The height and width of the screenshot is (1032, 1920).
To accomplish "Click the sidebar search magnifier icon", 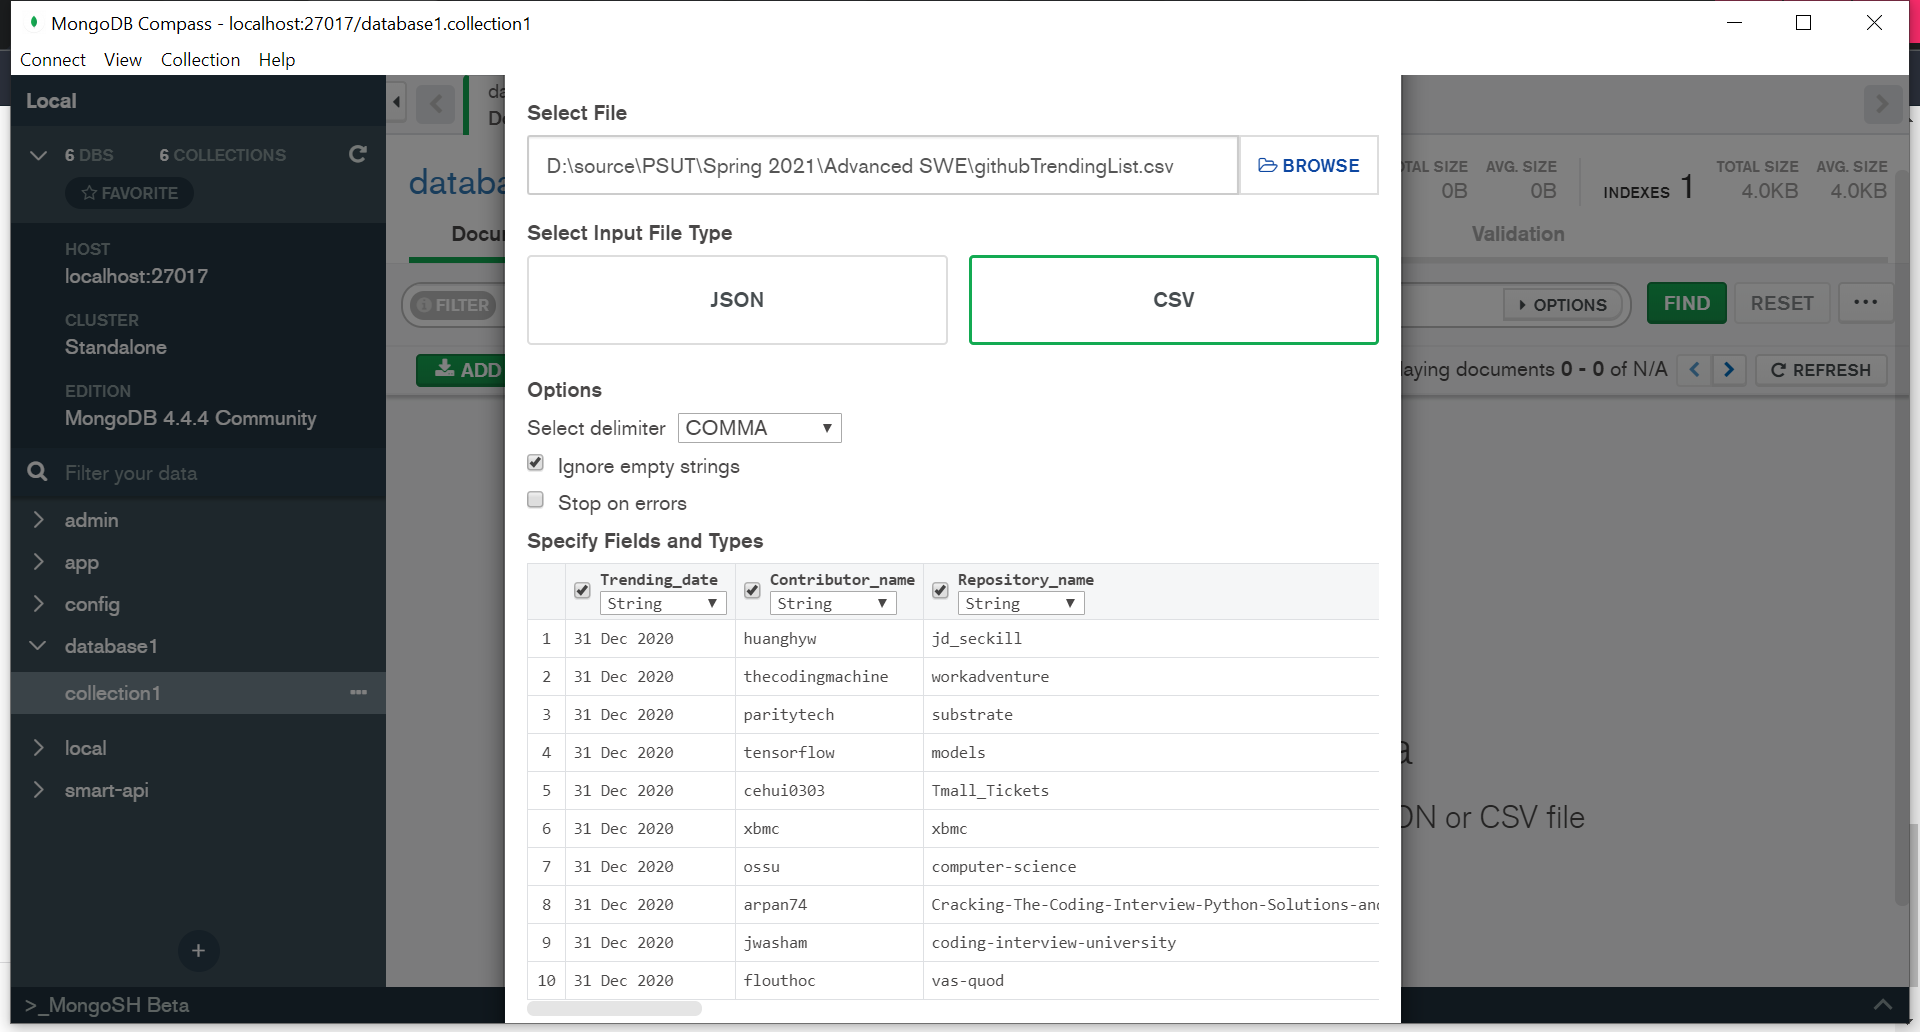I will 37,472.
